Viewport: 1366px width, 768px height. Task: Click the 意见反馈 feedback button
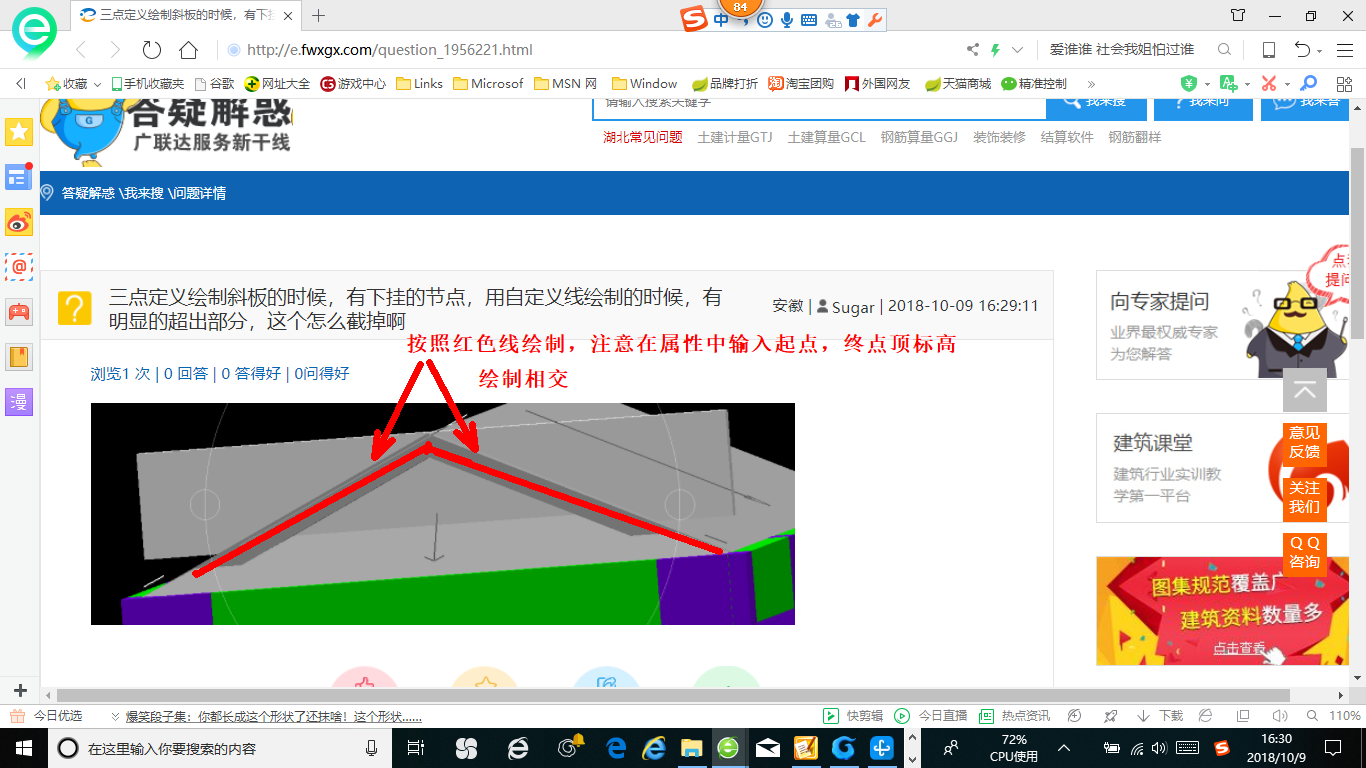1304,443
